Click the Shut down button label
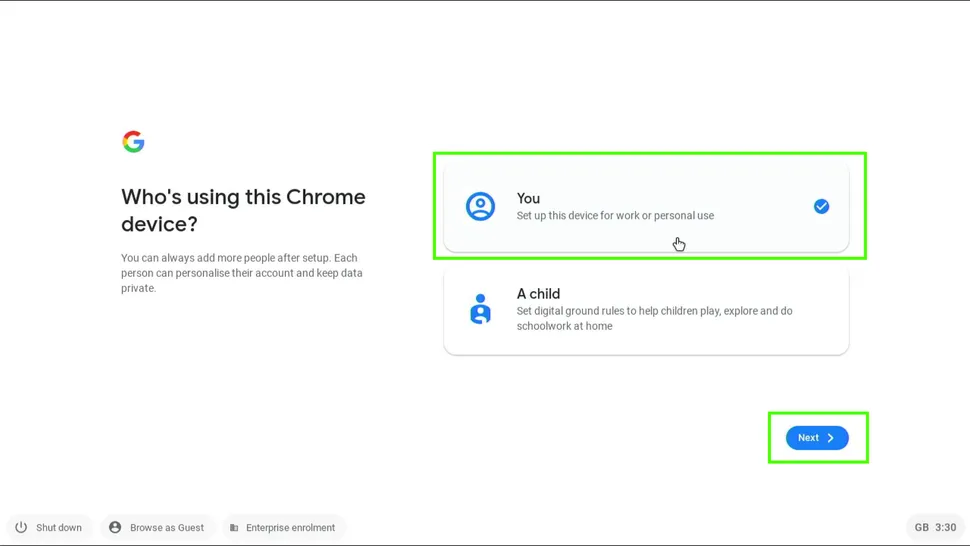 click(x=59, y=527)
